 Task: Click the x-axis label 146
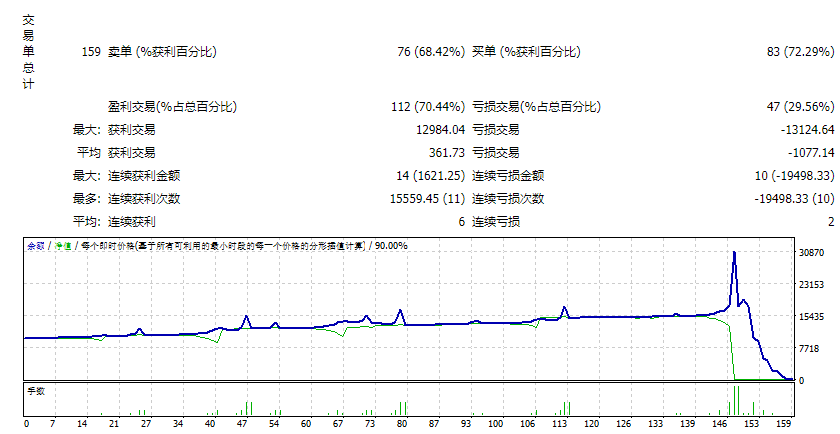click(719, 424)
